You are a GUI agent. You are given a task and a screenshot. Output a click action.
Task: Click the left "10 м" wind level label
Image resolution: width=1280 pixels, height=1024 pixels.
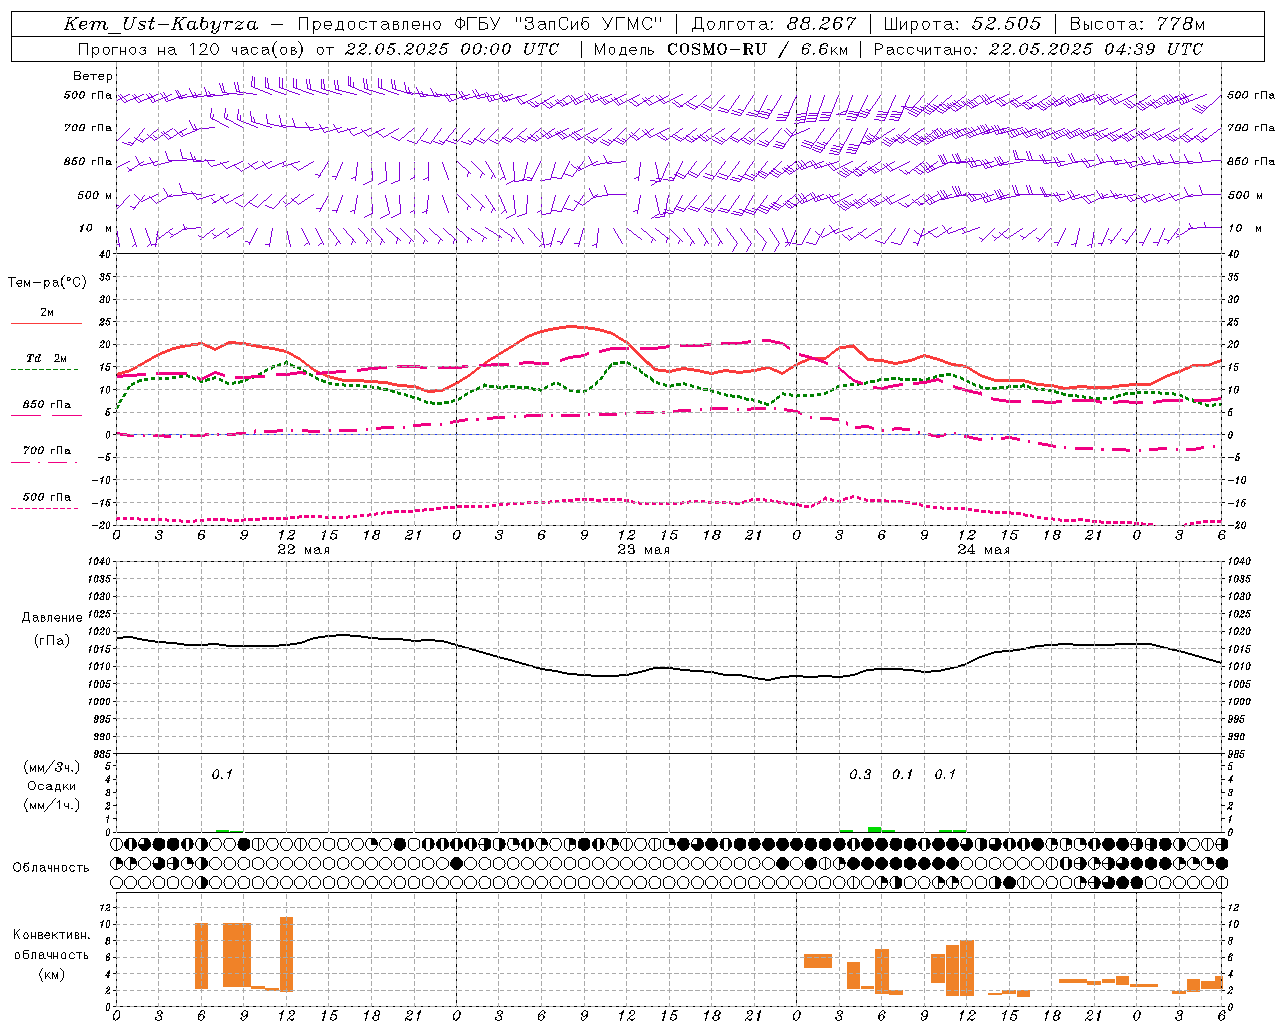(x=96, y=228)
